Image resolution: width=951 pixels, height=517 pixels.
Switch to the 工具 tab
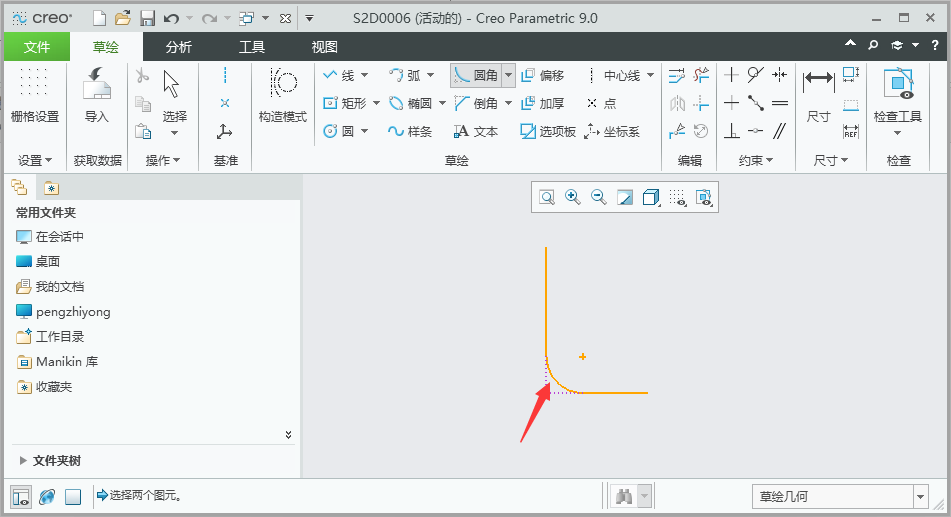point(252,47)
